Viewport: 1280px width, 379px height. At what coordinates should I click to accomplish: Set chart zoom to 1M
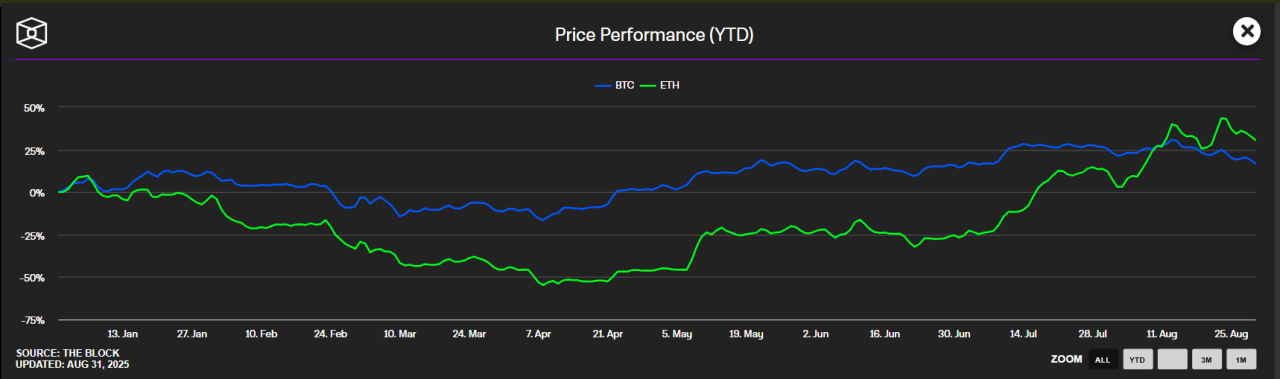click(1240, 359)
